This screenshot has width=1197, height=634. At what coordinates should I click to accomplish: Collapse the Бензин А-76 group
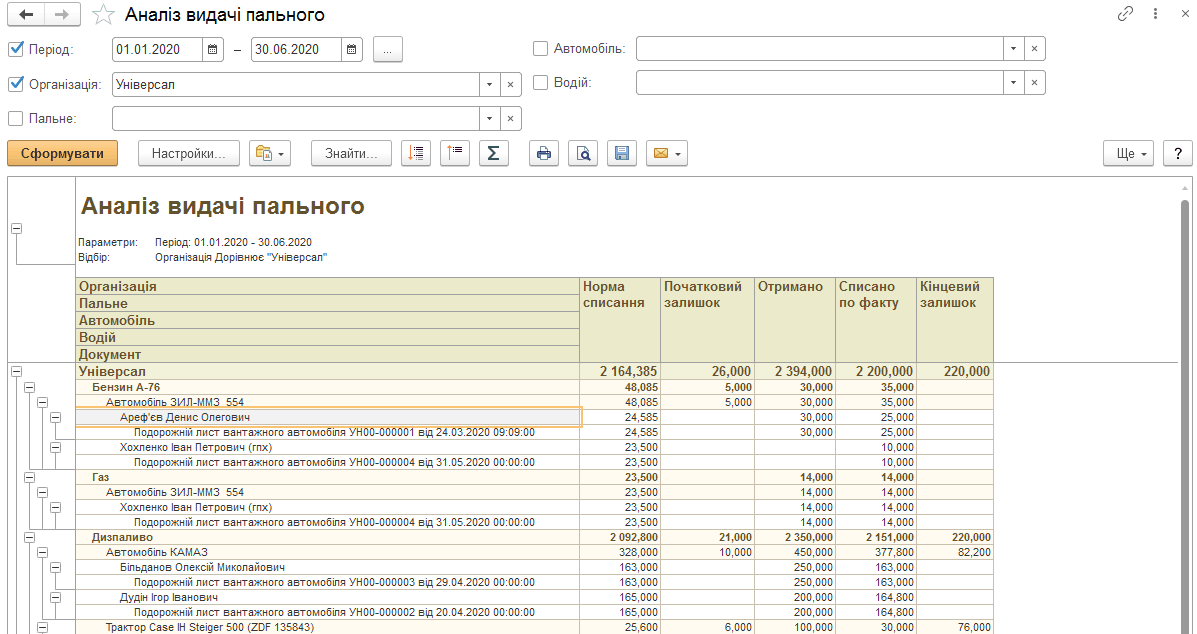click(29, 388)
